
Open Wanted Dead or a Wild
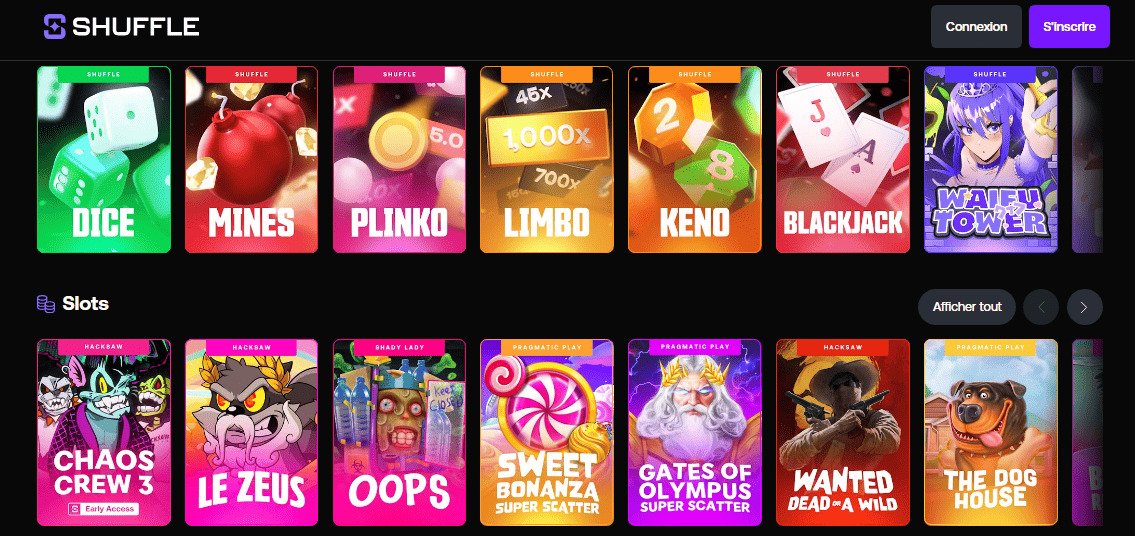843,432
